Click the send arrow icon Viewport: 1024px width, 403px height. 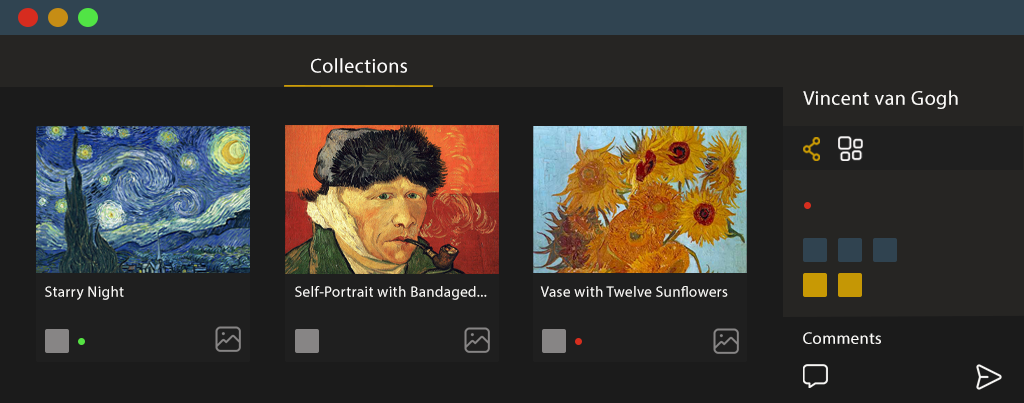coord(988,376)
